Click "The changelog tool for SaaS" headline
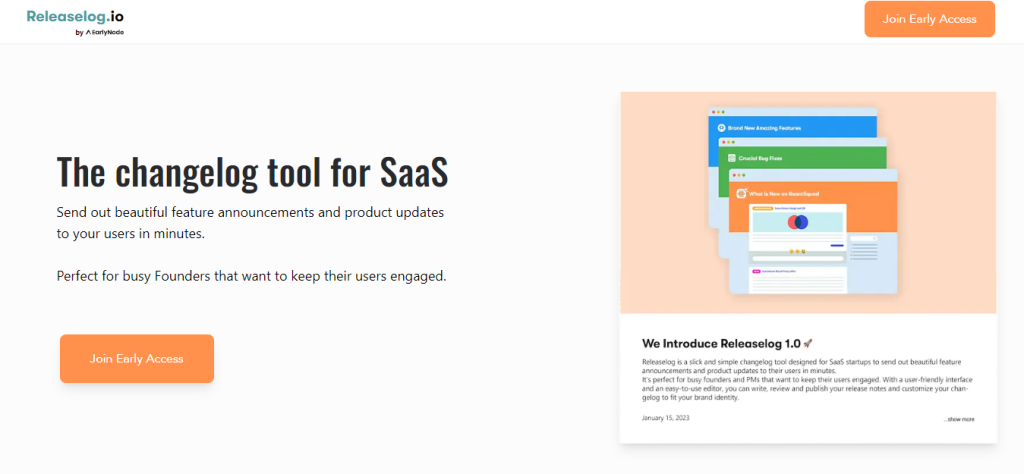This screenshot has height=474, width=1024. pos(252,172)
